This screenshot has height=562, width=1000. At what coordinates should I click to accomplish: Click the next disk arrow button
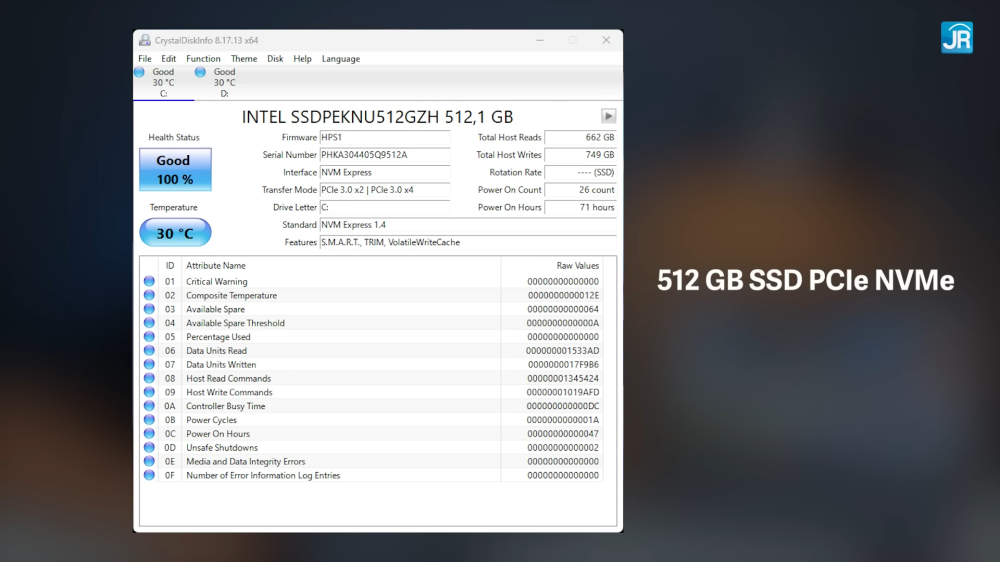(608, 116)
